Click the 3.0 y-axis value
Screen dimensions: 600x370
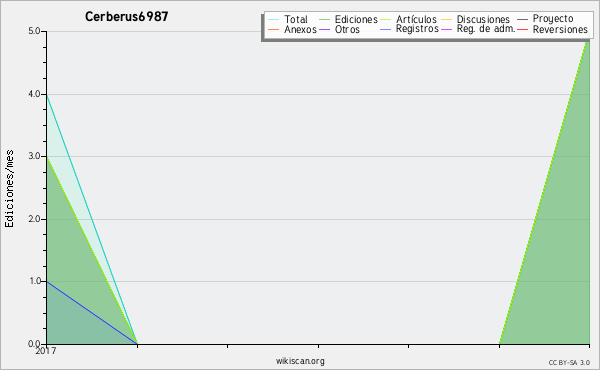pyautogui.click(x=34, y=156)
